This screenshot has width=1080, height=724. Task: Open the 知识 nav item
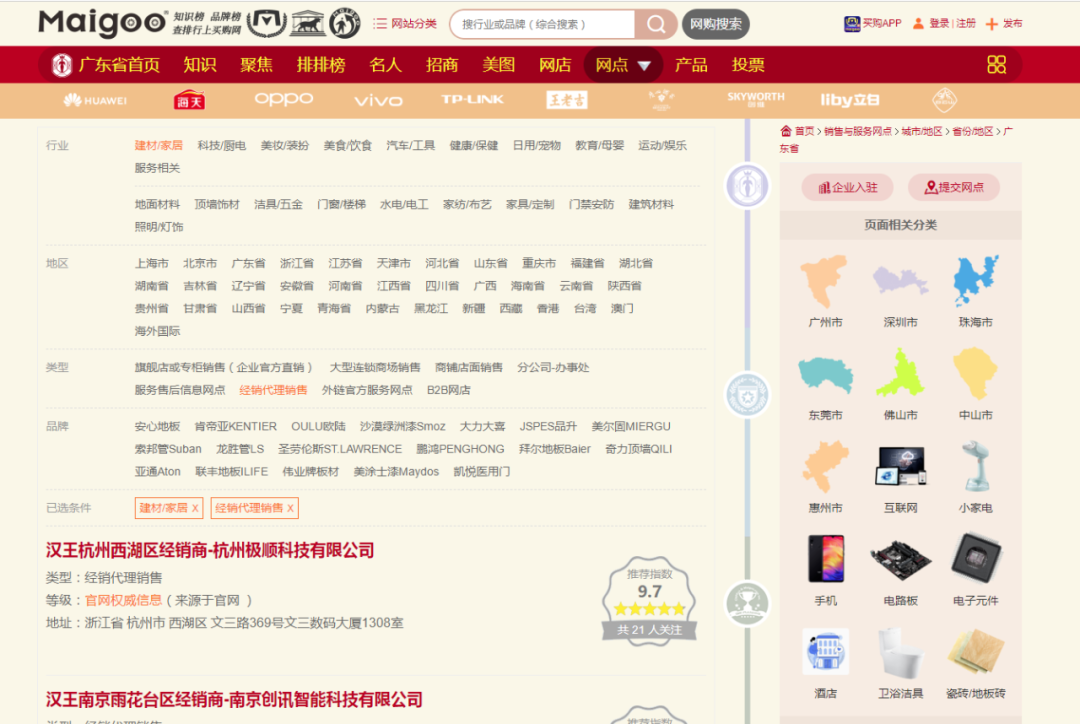tap(200, 65)
